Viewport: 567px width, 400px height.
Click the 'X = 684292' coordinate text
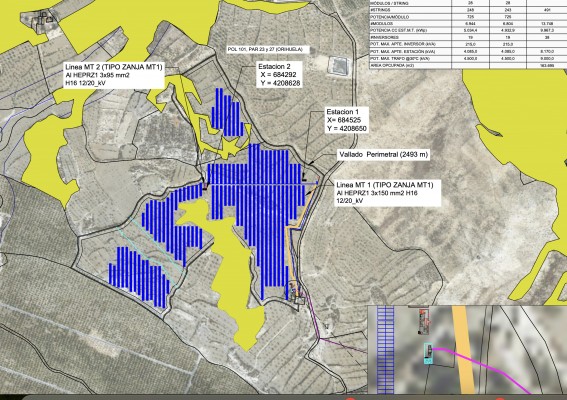(x=278, y=75)
